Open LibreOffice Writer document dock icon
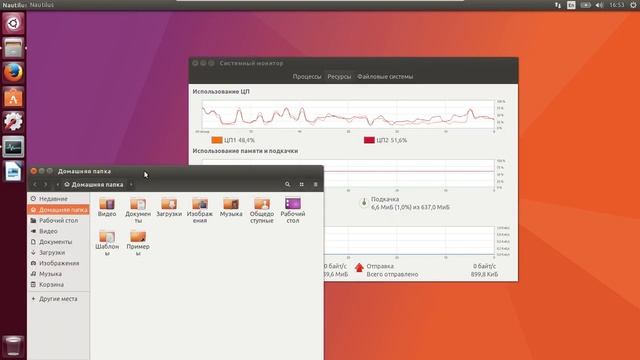Screen dimensions: 640x360 click(x=13, y=171)
